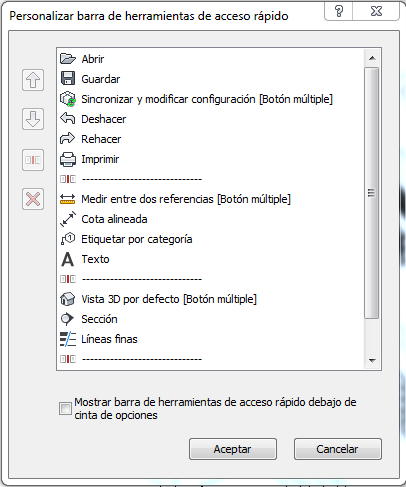
Task: Click the Cancelar button
Action: point(338,449)
